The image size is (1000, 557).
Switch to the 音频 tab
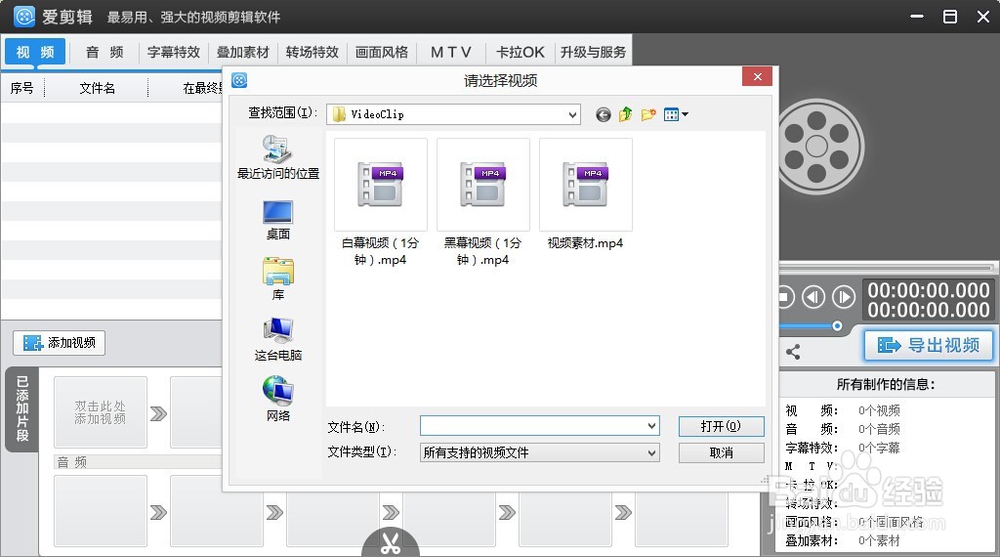pyautogui.click(x=105, y=52)
